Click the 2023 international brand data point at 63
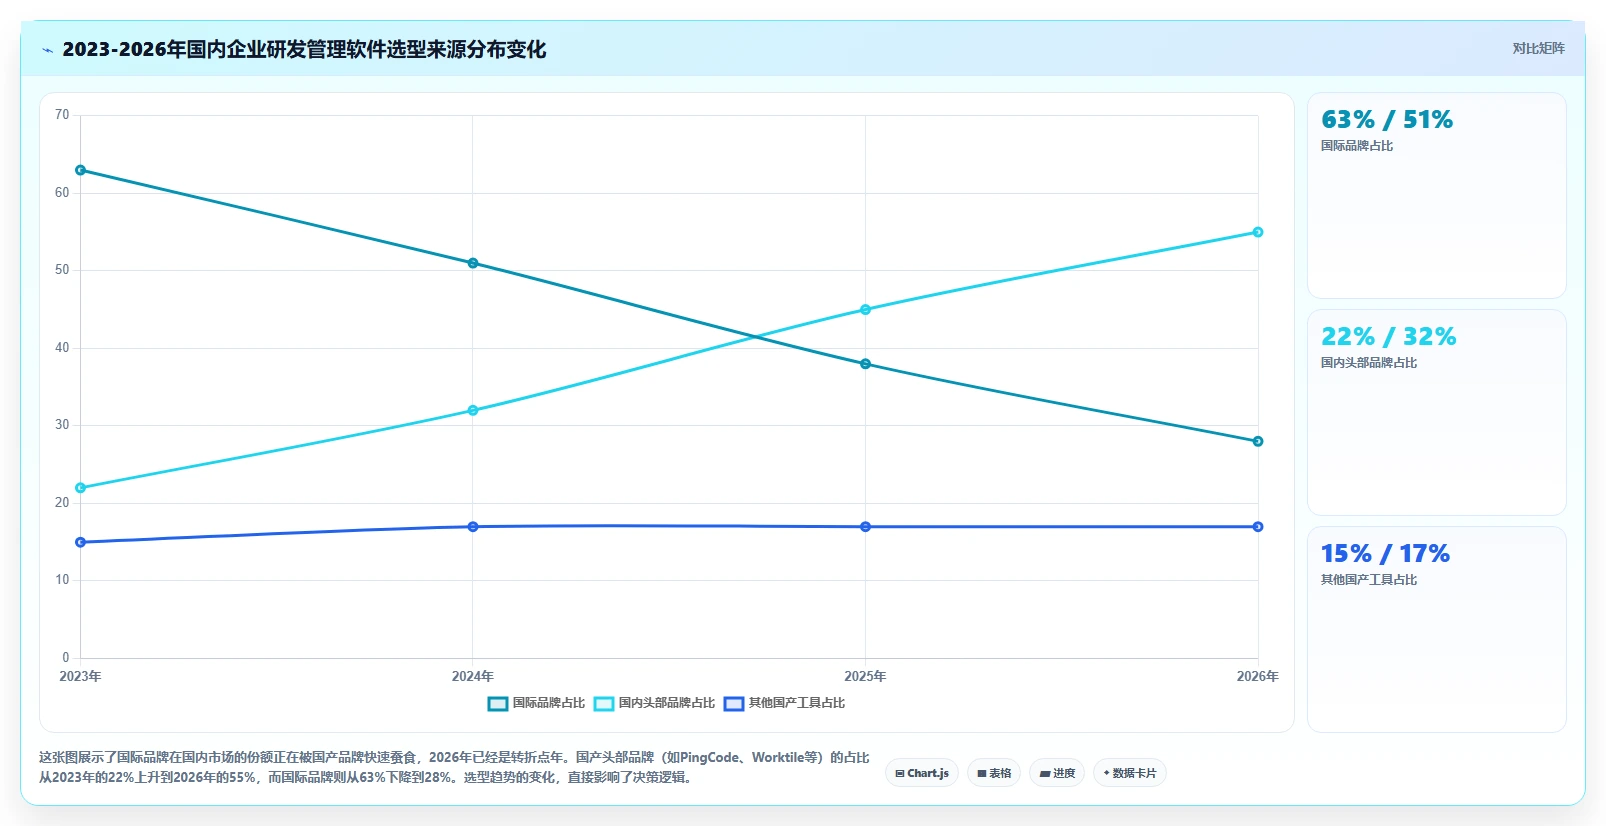 [x=81, y=170]
